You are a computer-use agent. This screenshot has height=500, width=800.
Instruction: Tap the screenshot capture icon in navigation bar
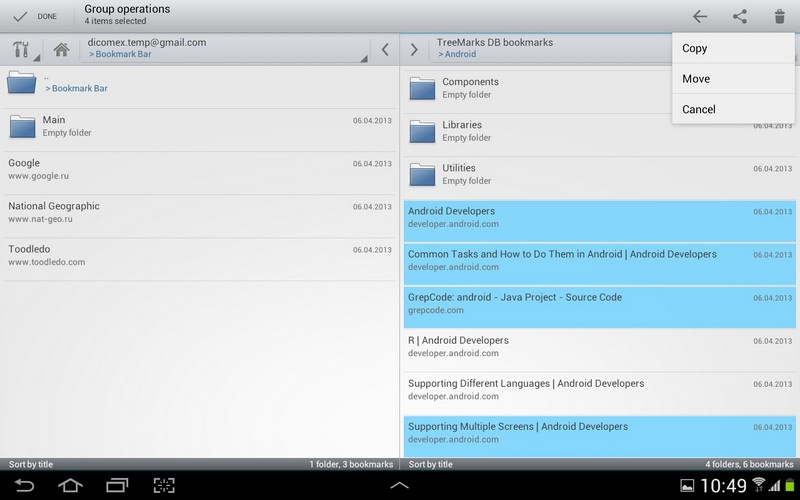pos(164,485)
